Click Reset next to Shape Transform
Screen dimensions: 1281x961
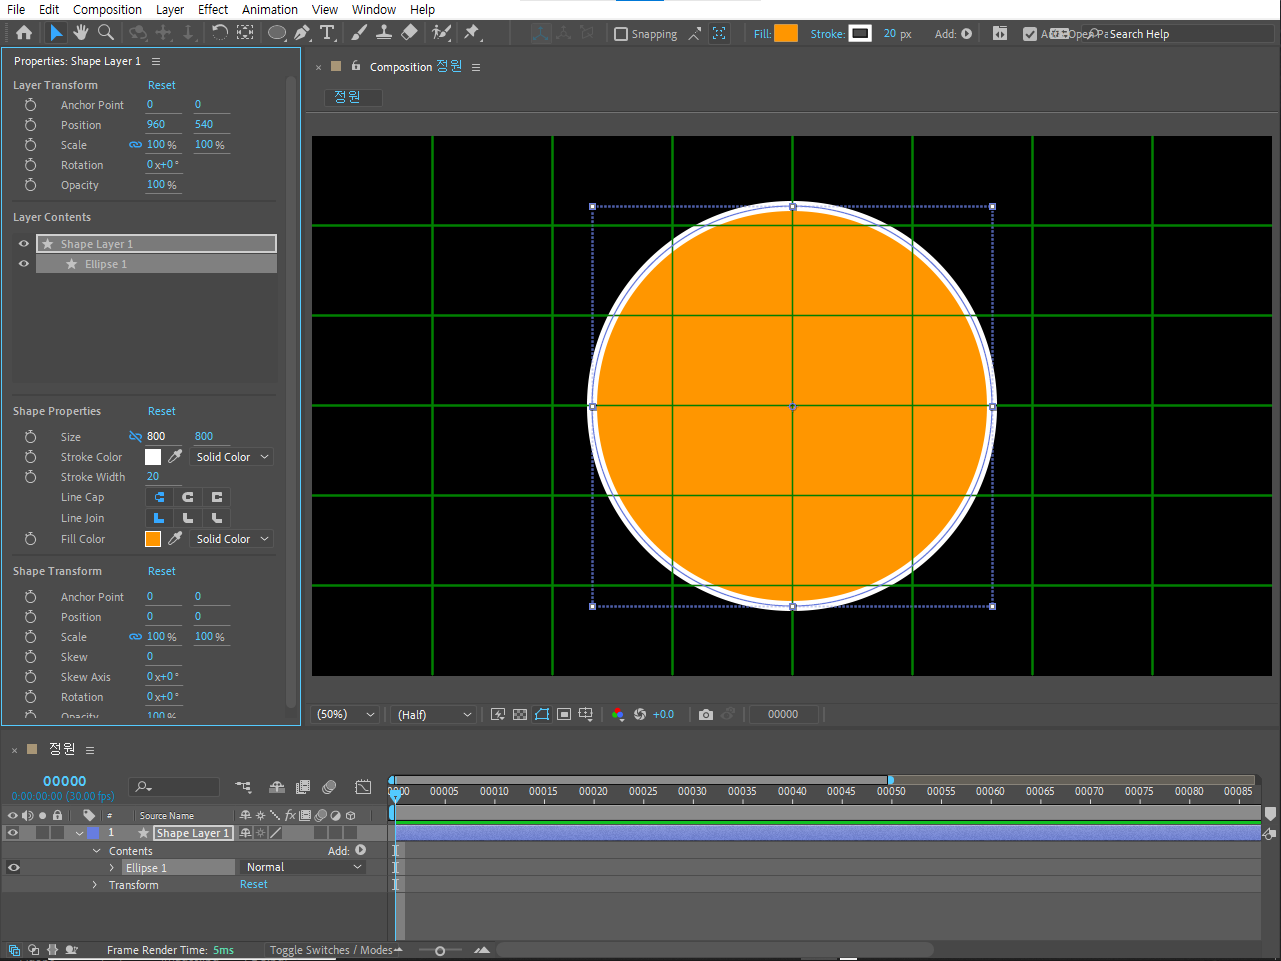pos(161,571)
